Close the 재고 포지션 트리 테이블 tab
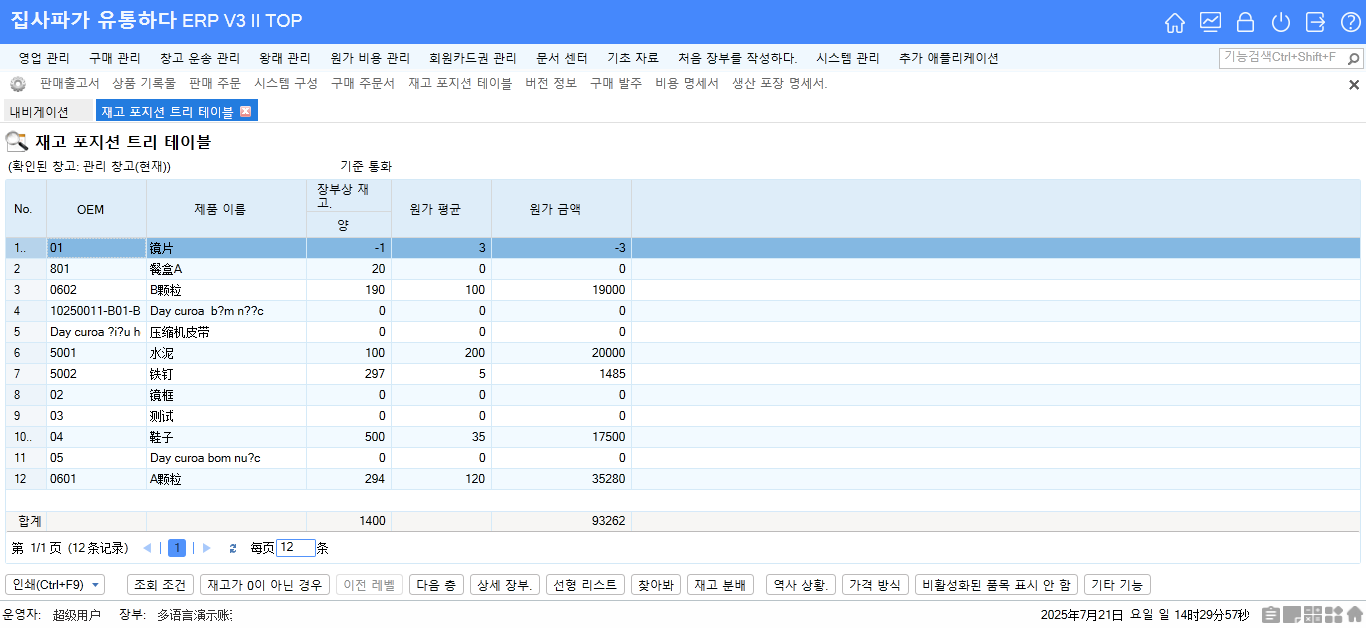1366x628 pixels. point(246,111)
